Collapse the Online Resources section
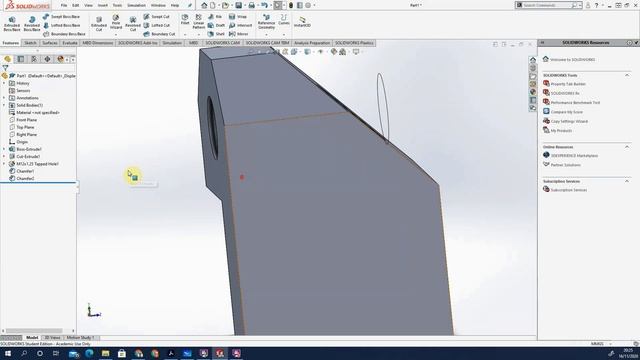This screenshot has height=360, width=640. pyautogui.click(x=627, y=147)
